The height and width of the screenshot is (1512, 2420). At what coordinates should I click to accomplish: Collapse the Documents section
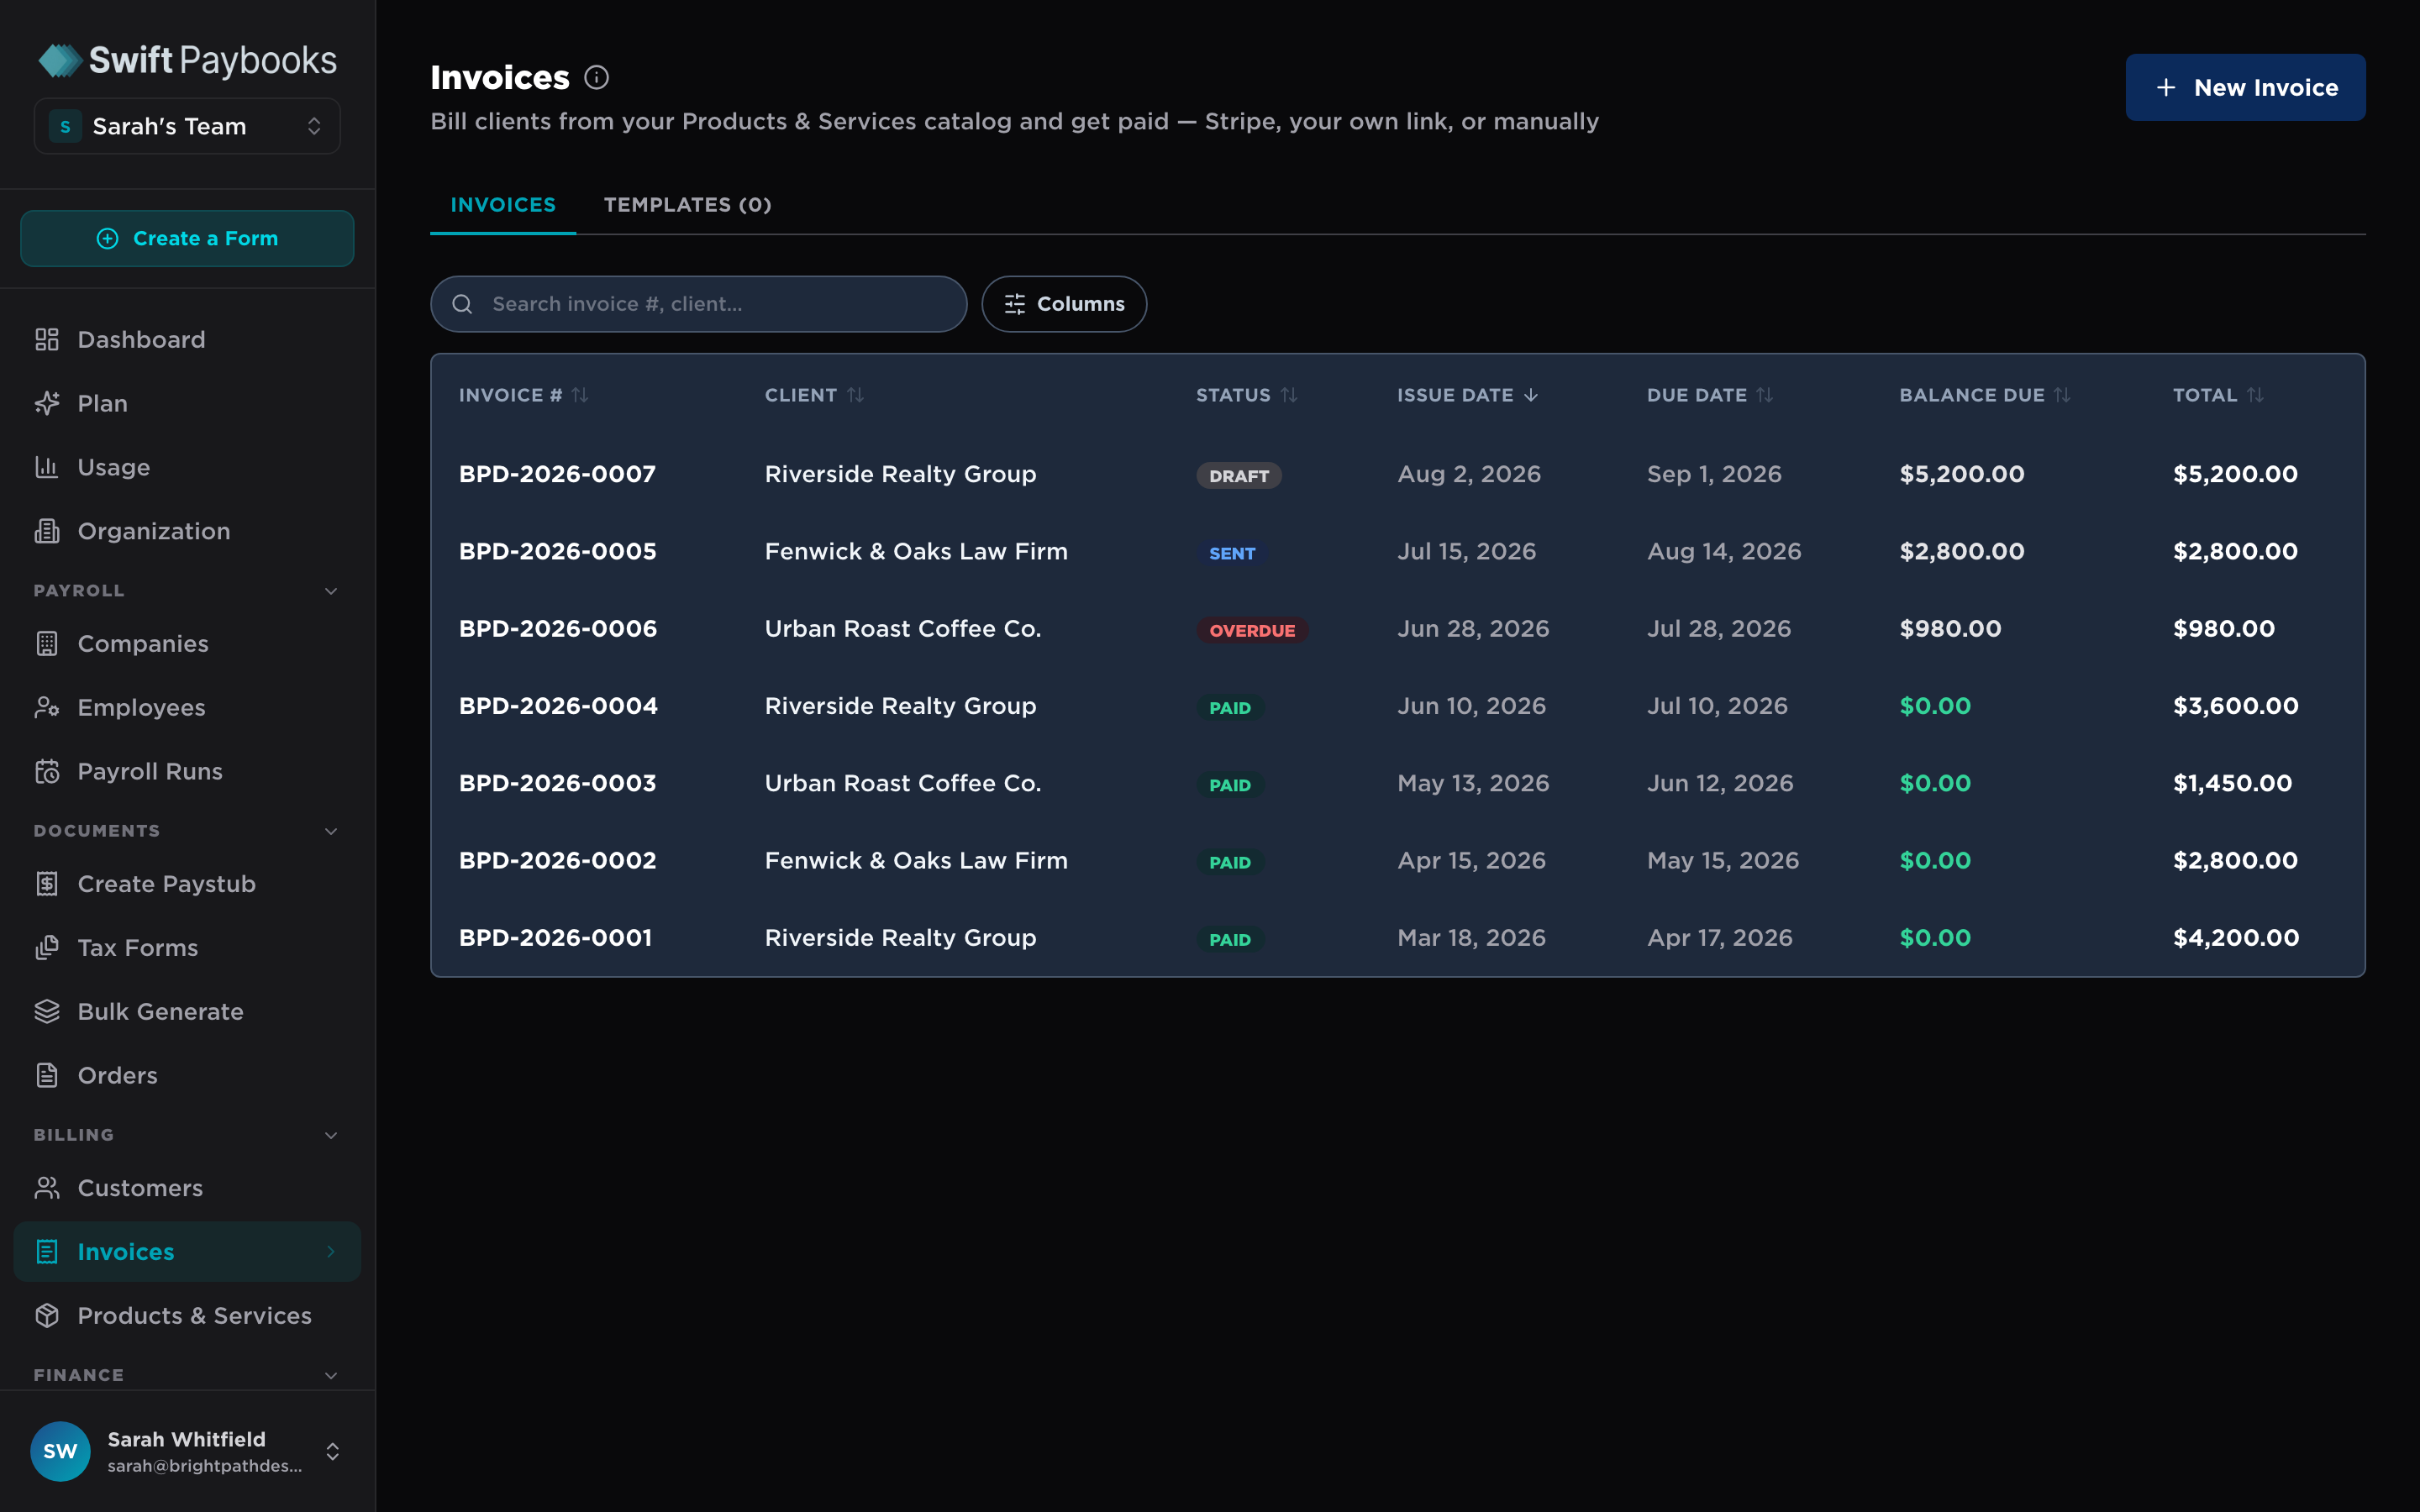coord(331,831)
